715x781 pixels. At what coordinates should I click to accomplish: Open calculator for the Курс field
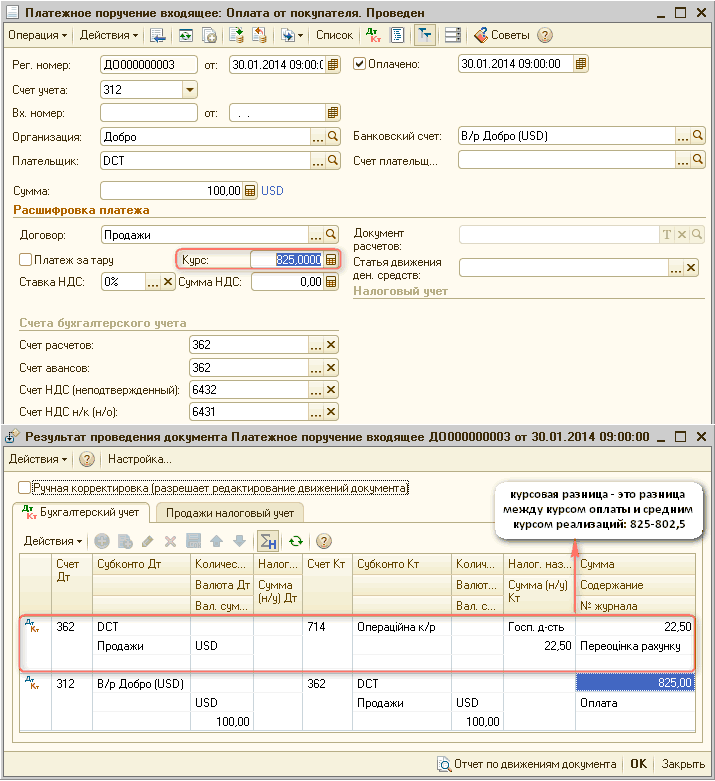[331, 259]
